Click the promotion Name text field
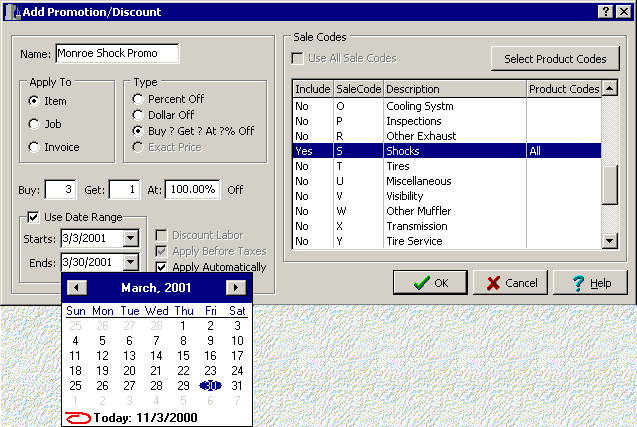The height and width of the screenshot is (427, 637). [116, 53]
